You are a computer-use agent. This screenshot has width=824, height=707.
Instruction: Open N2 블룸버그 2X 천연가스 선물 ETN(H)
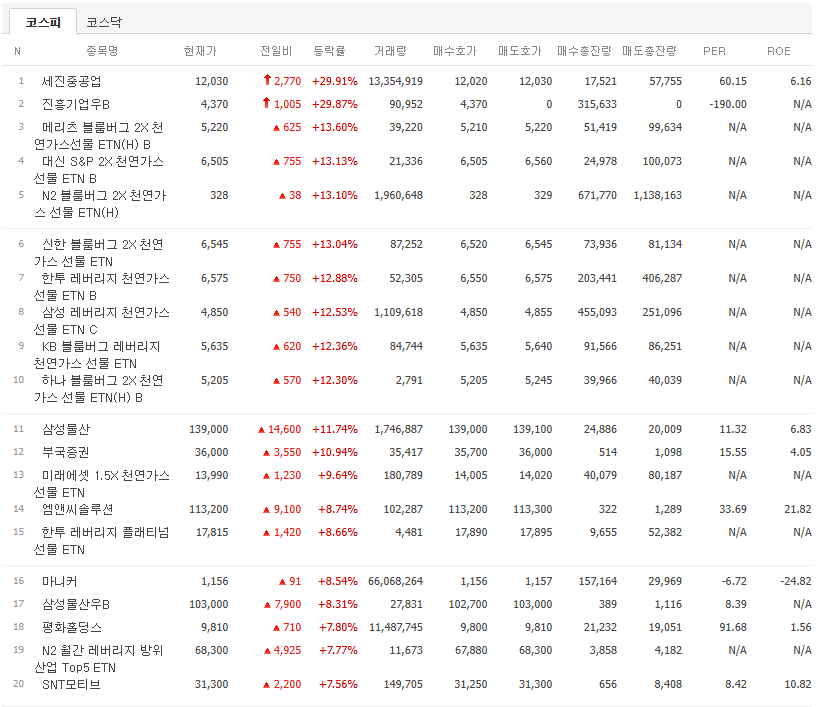pos(100,204)
